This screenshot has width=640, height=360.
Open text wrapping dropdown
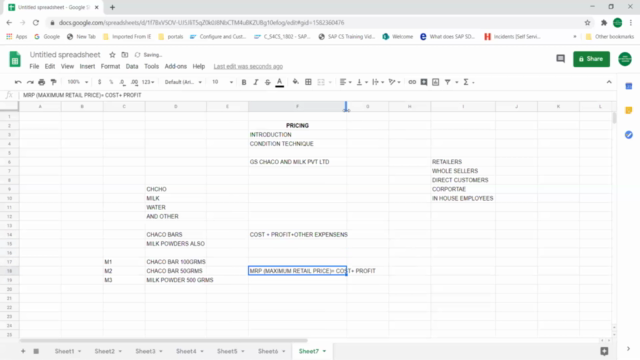[378, 82]
